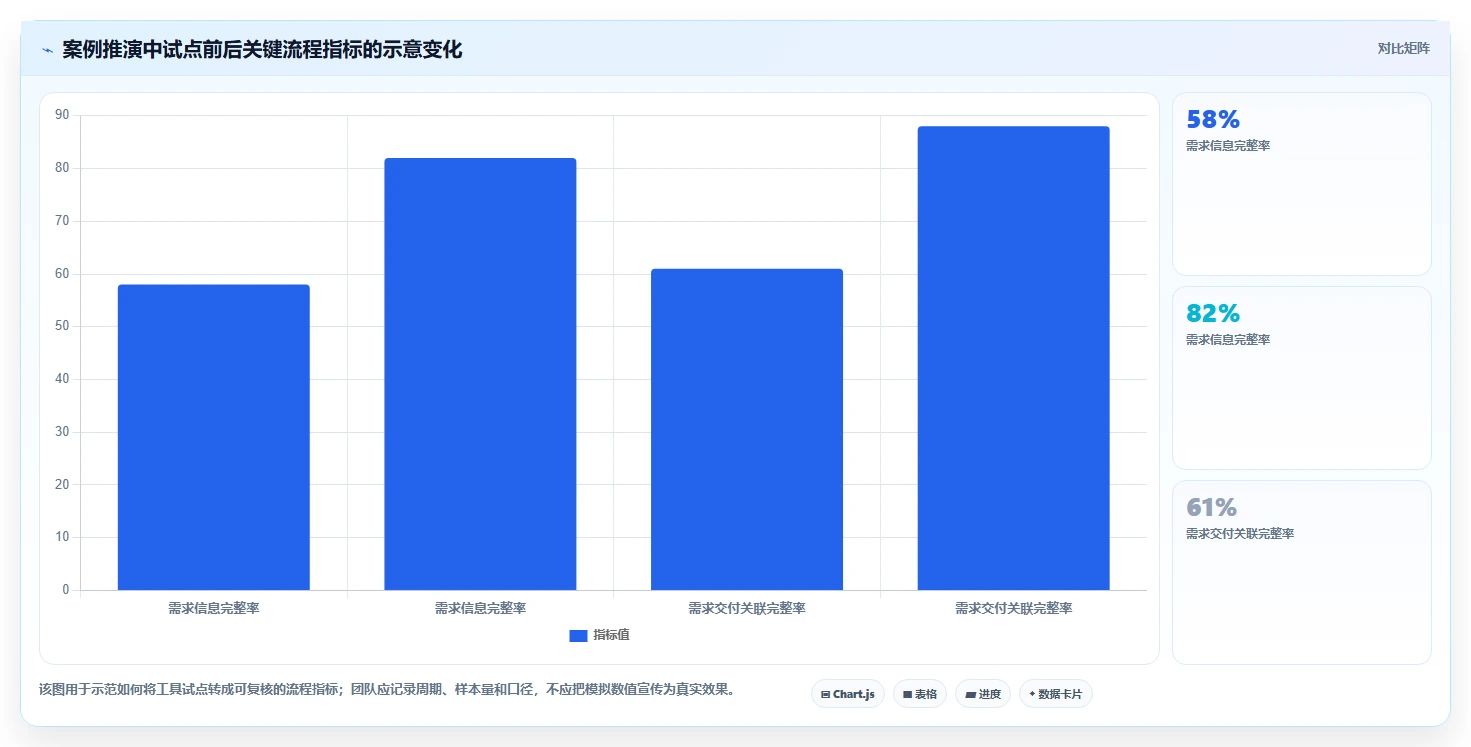The height and width of the screenshot is (747, 1471).
Task: Click 需求信息完整率 caption under the 58% card
Action: pyautogui.click(x=1228, y=146)
